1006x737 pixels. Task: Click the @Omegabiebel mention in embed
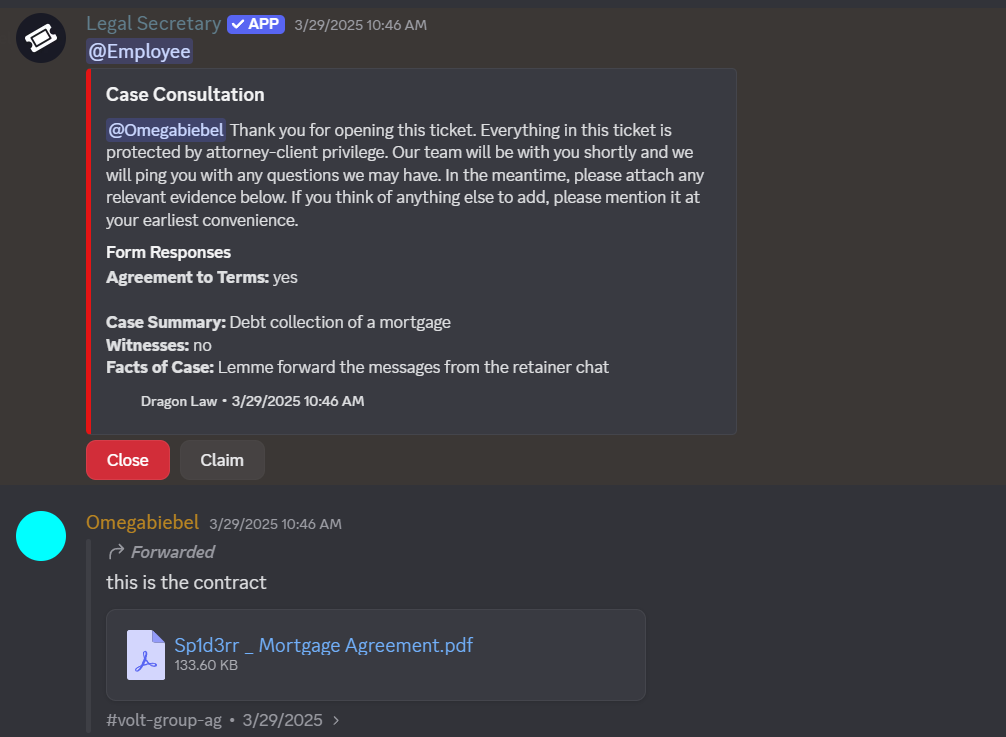tap(166, 130)
